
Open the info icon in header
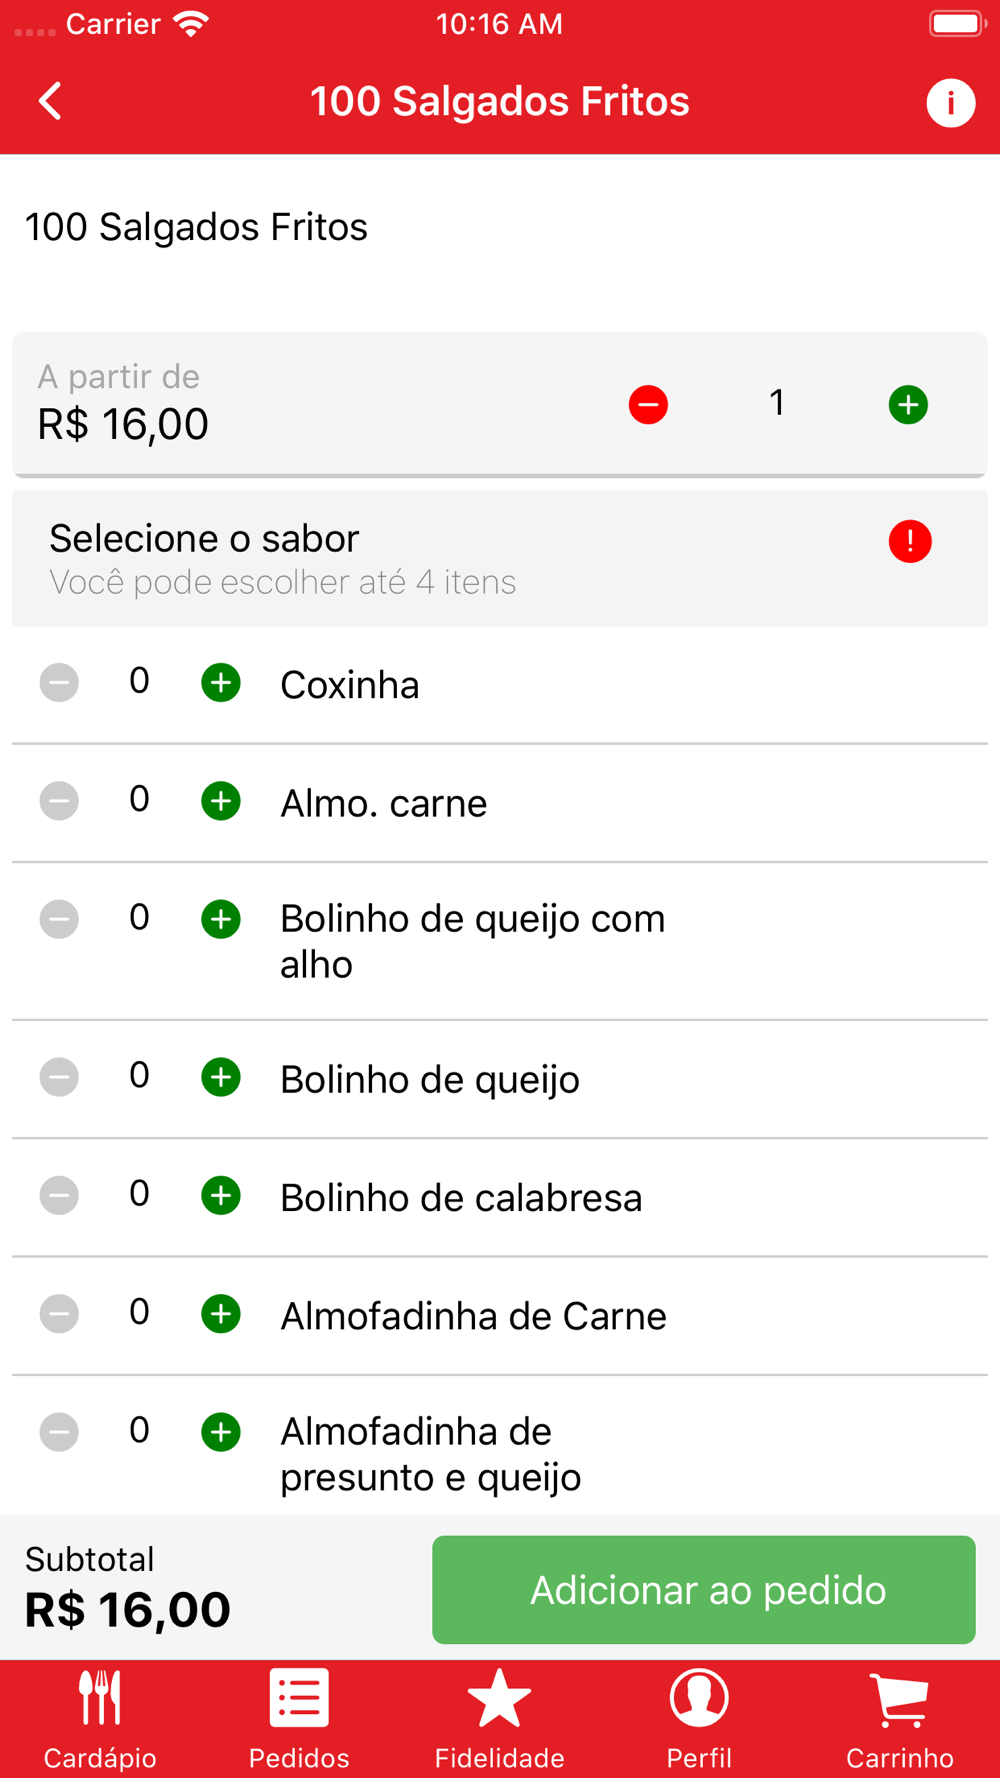tap(949, 102)
